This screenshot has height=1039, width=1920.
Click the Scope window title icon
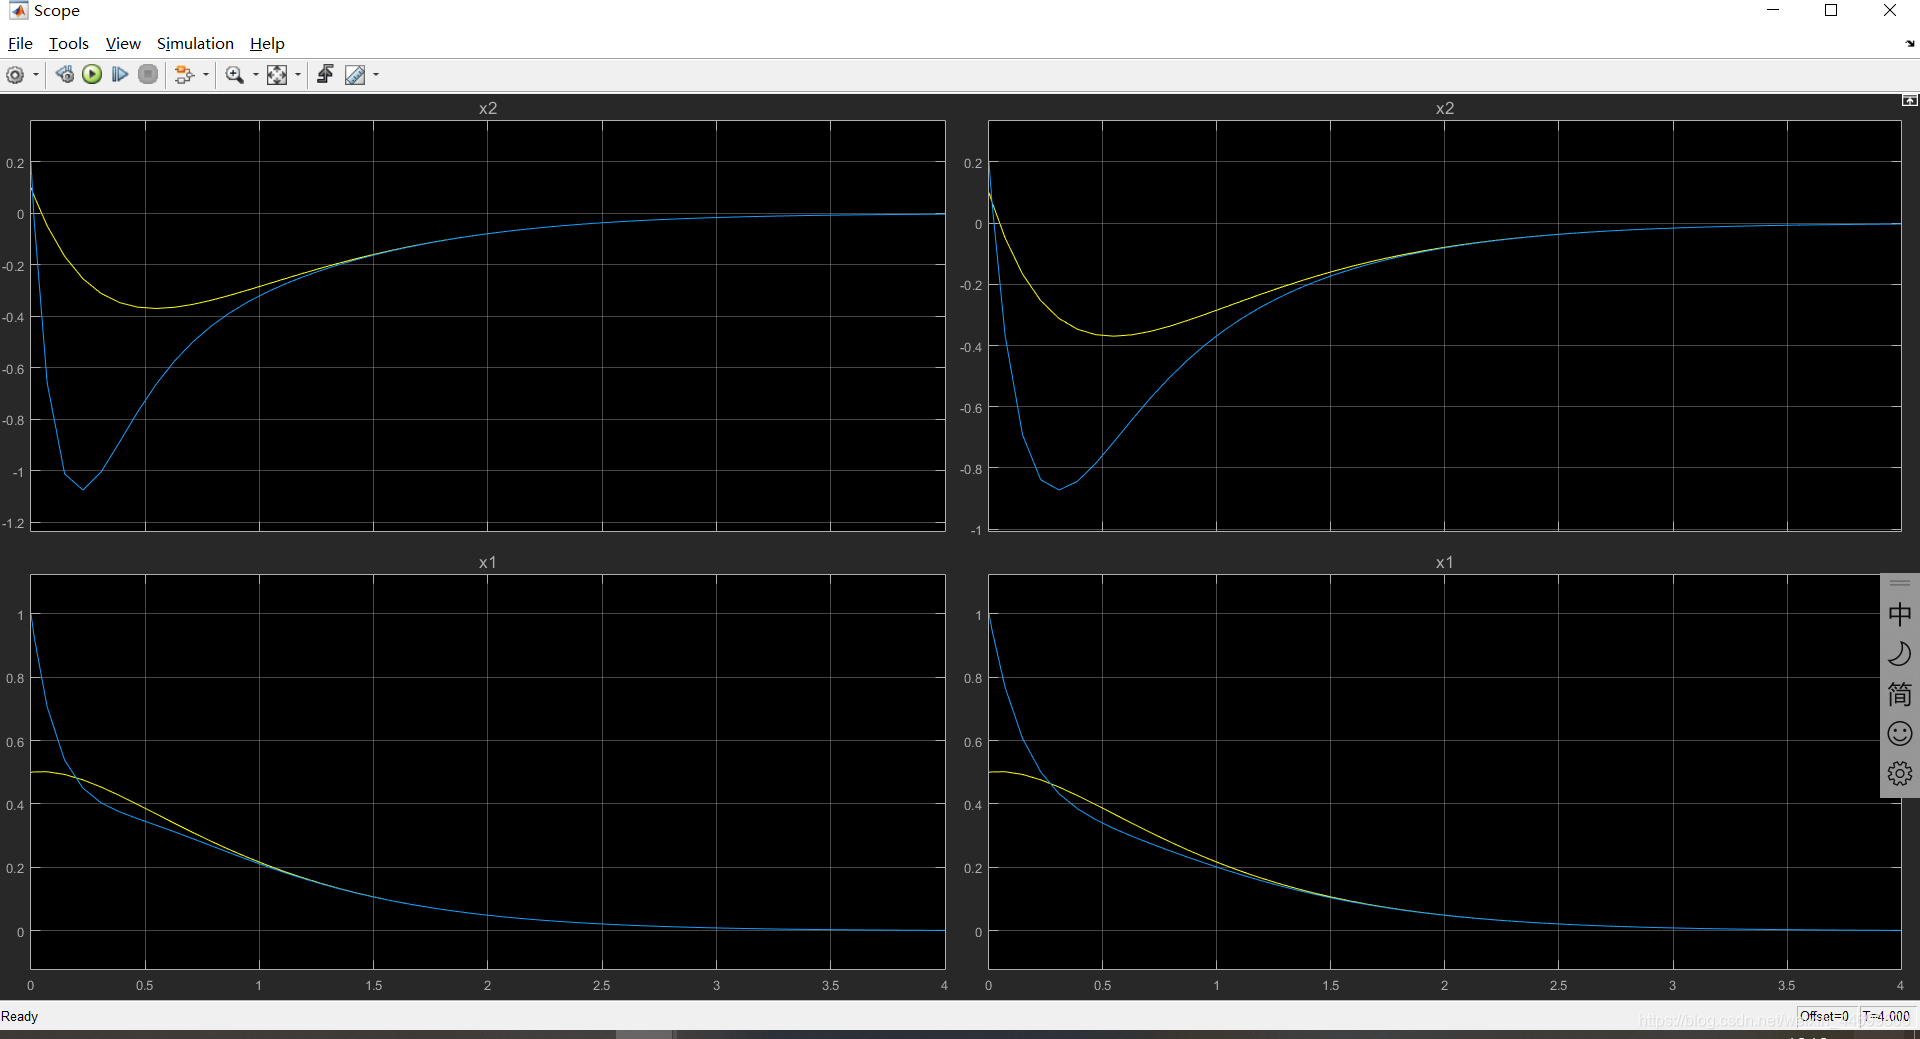click(x=19, y=10)
